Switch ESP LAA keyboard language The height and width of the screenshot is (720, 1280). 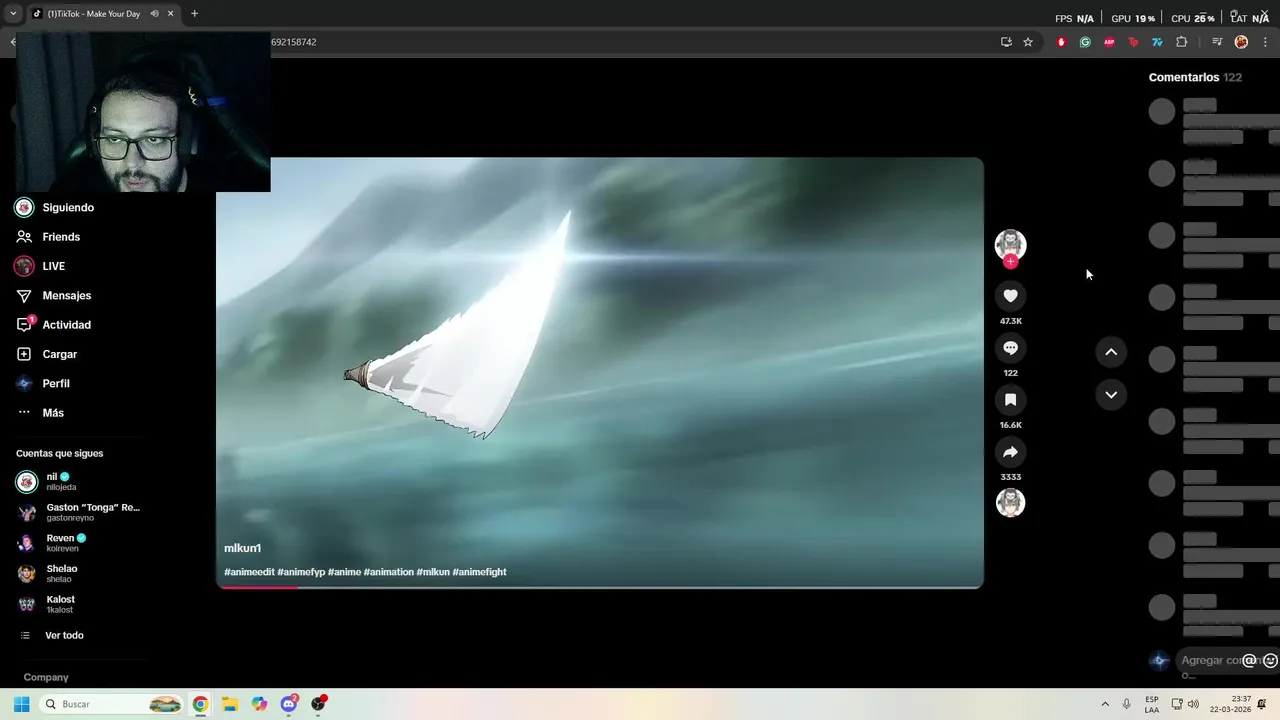pyautogui.click(x=1152, y=704)
